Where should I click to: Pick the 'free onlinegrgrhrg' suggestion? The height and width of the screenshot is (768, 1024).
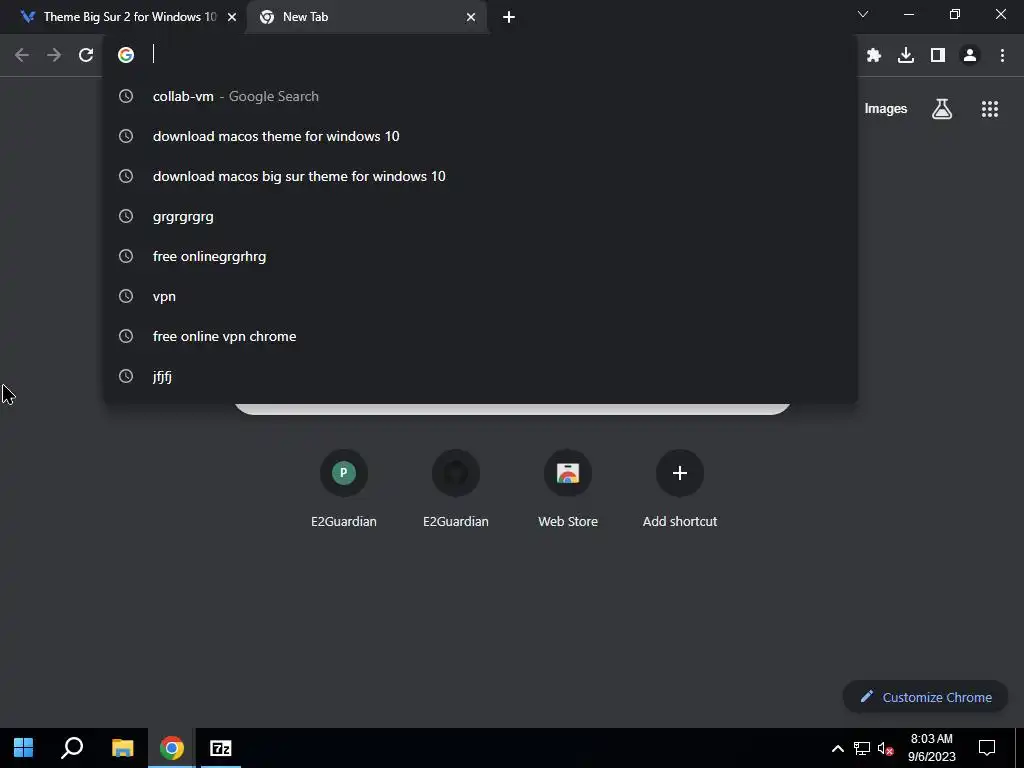[x=480, y=256]
